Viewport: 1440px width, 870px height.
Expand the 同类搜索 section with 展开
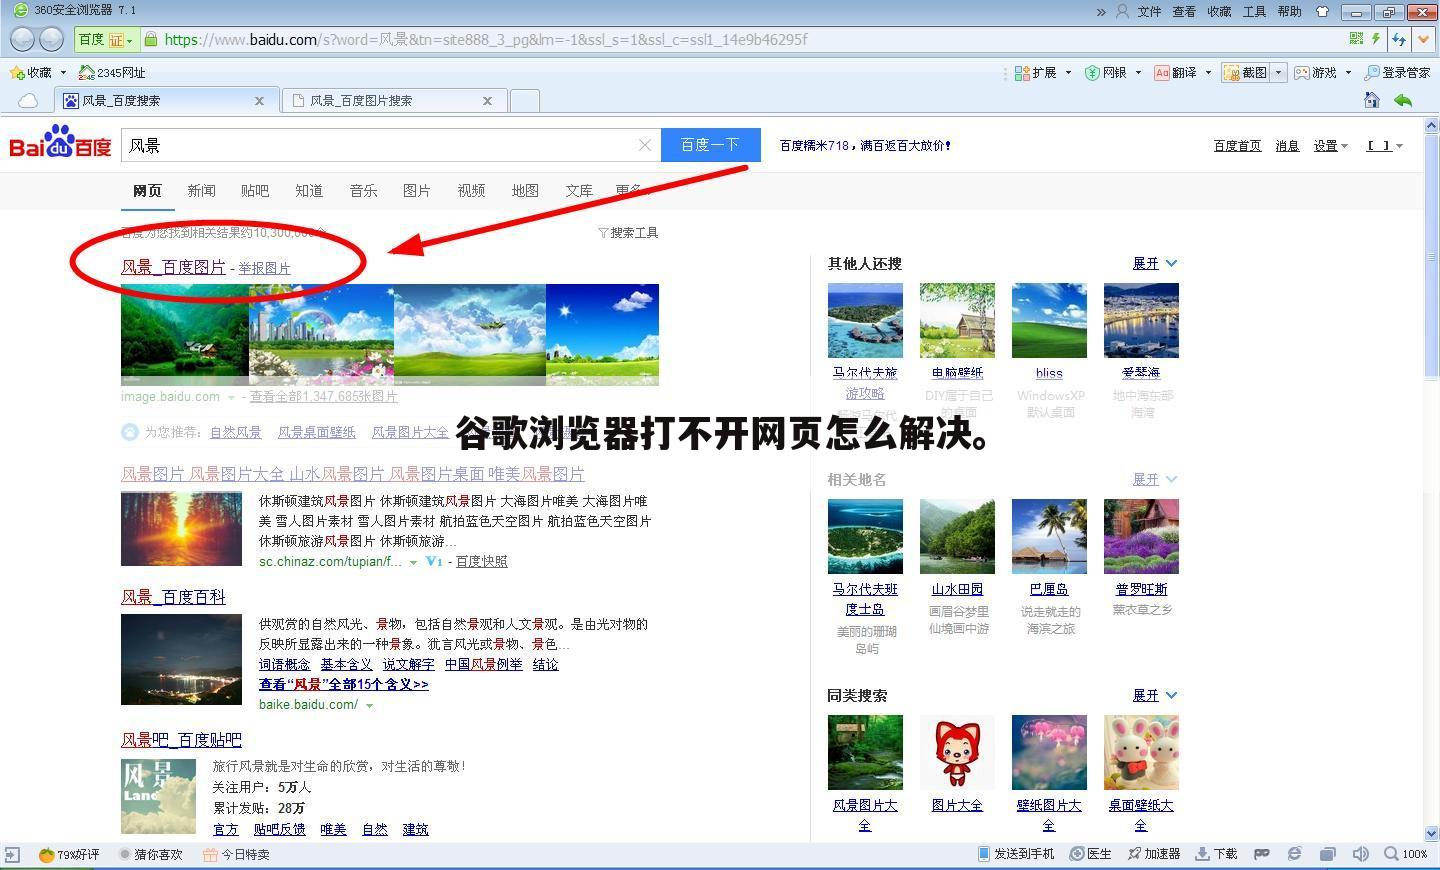click(x=1155, y=695)
